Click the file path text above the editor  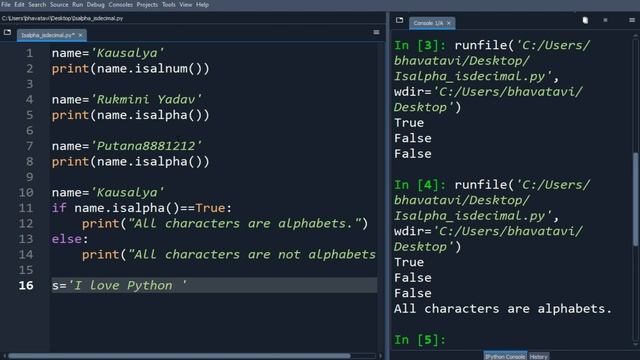(62, 18)
